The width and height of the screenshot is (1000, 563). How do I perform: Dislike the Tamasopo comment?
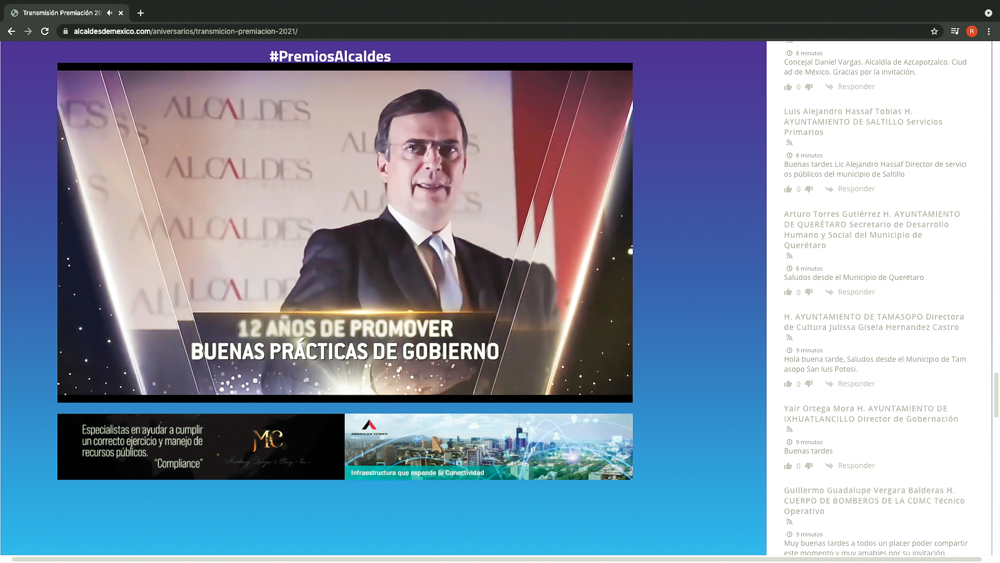pos(809,384)
